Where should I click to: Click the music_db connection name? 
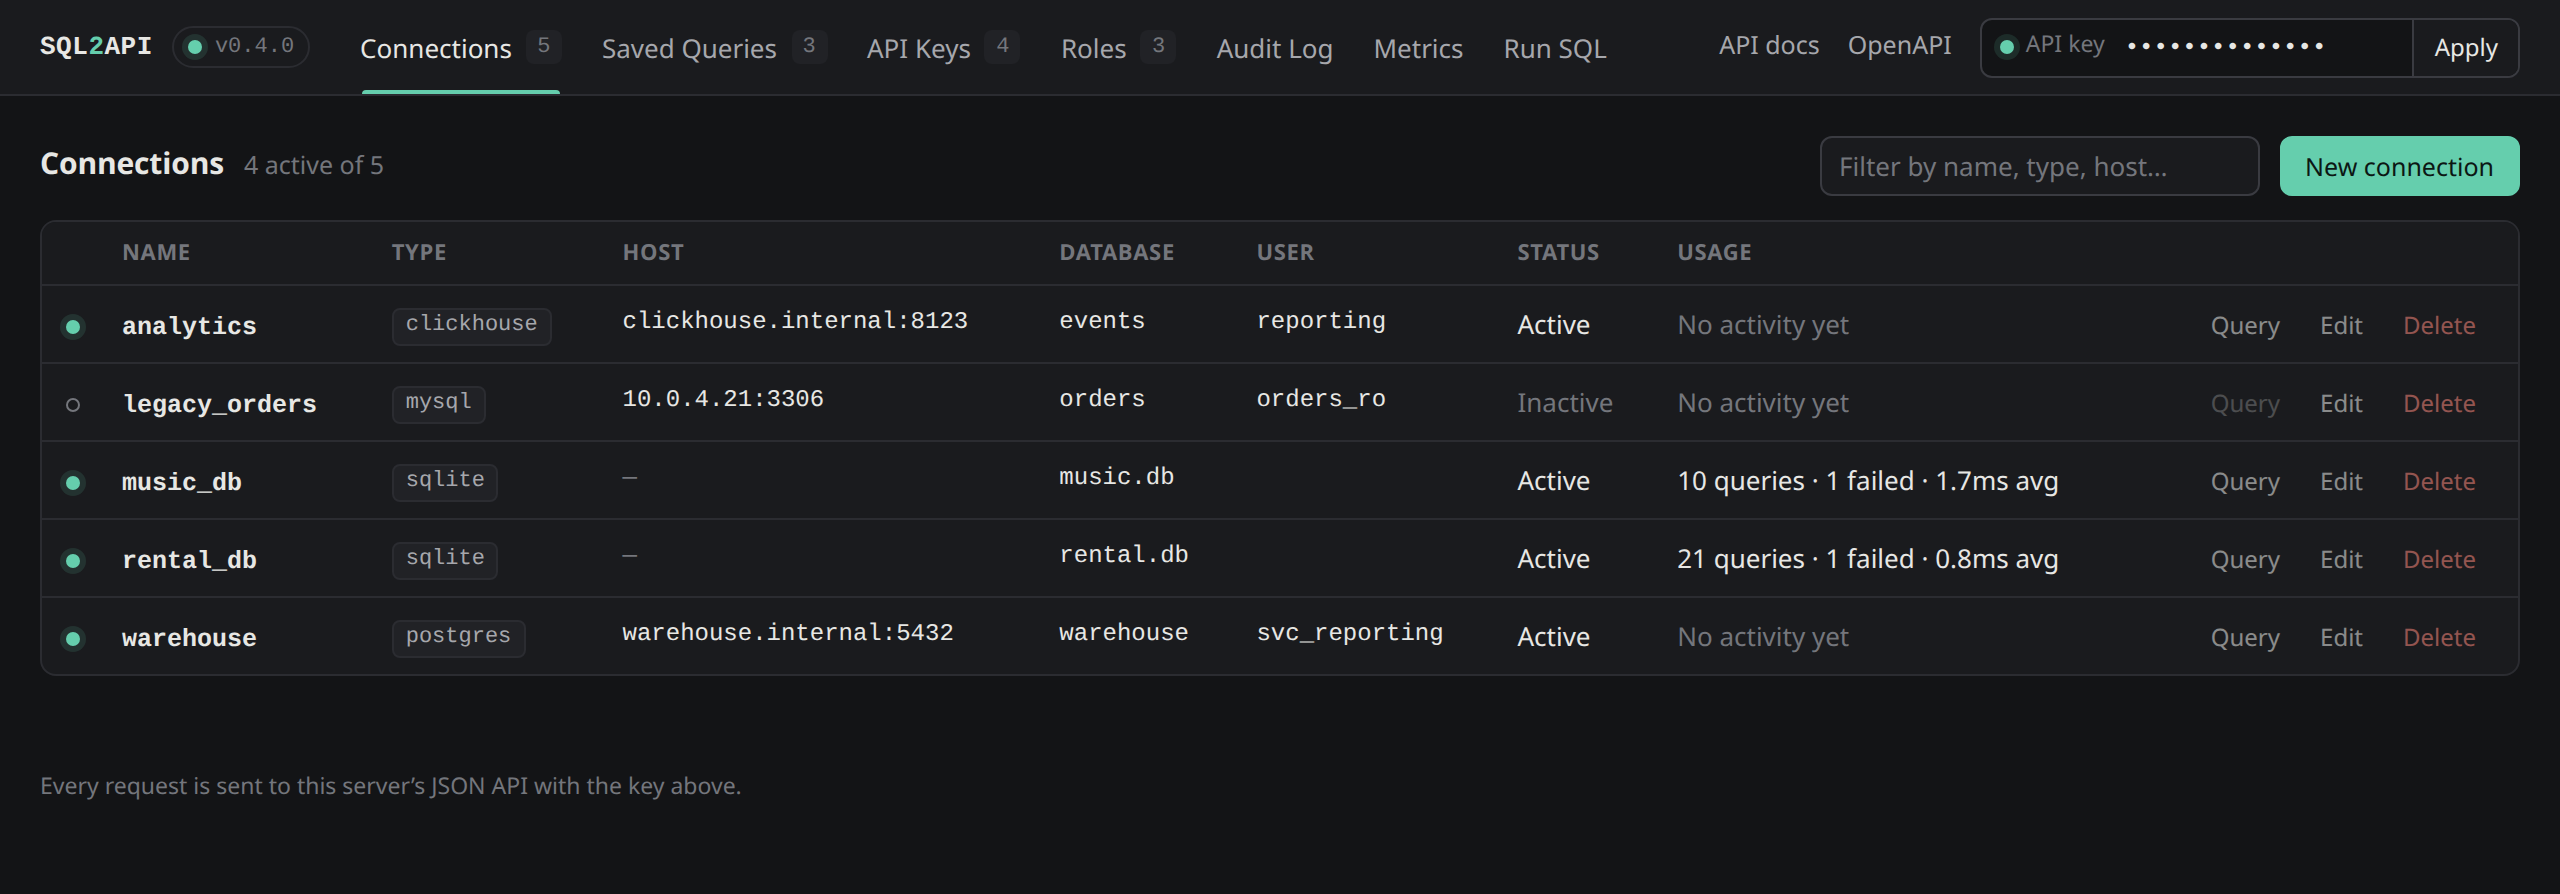182,483
